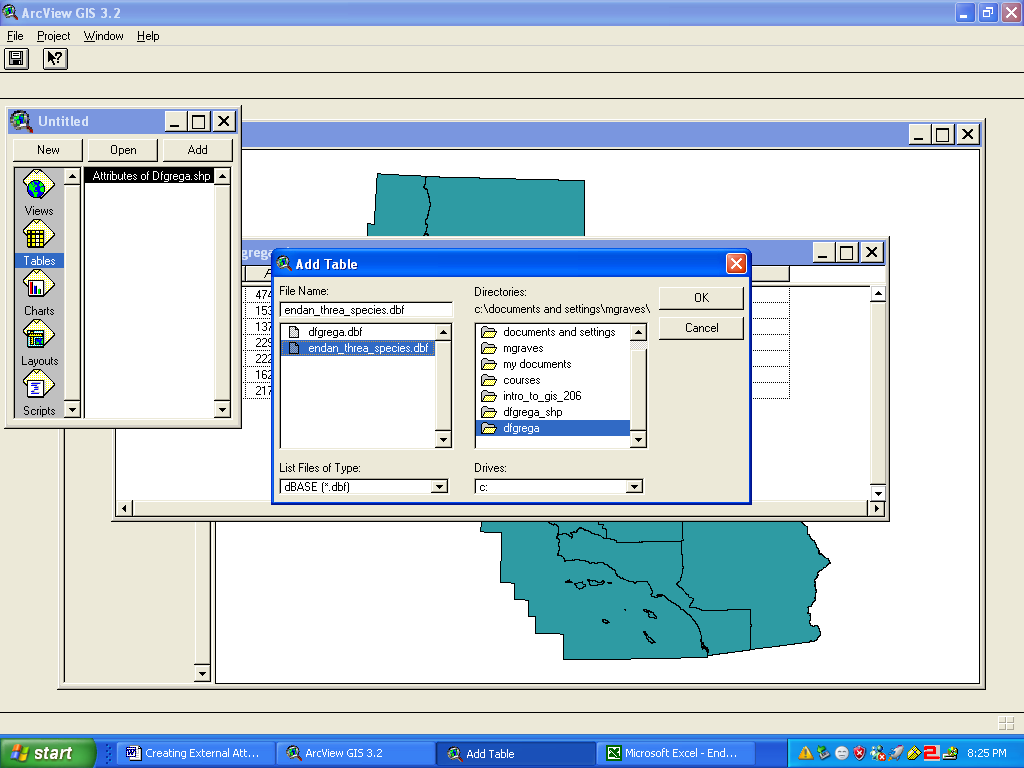This screenshot has height=768, width=1024.
Task: Click the open dfgrega folder icon
Action: click(488, 428)
